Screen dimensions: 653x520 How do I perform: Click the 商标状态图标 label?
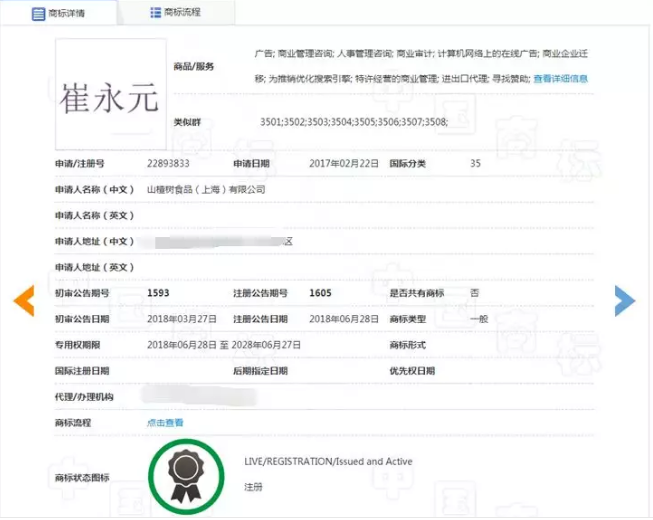click(x=82, y=477)
